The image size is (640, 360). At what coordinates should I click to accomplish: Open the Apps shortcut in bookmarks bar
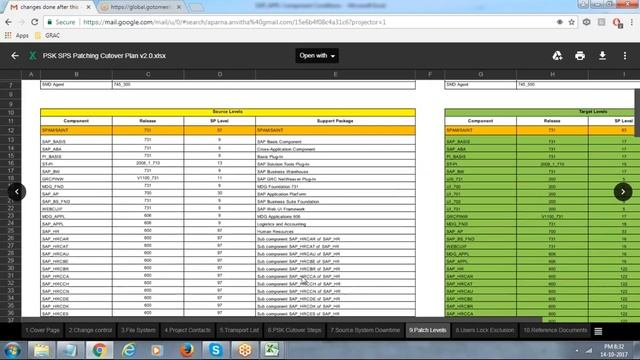[x=17, y=36]
